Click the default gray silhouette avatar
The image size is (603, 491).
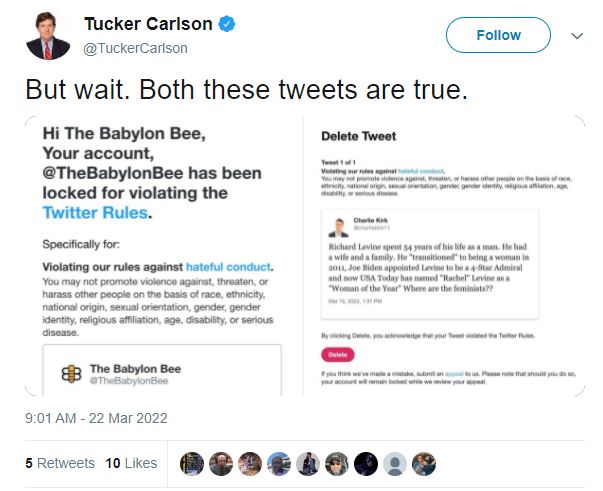395,464
